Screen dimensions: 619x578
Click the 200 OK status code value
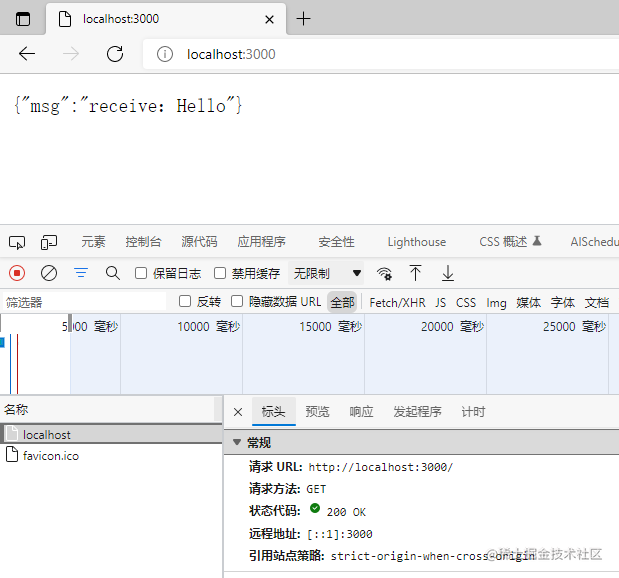pos(346,512)
